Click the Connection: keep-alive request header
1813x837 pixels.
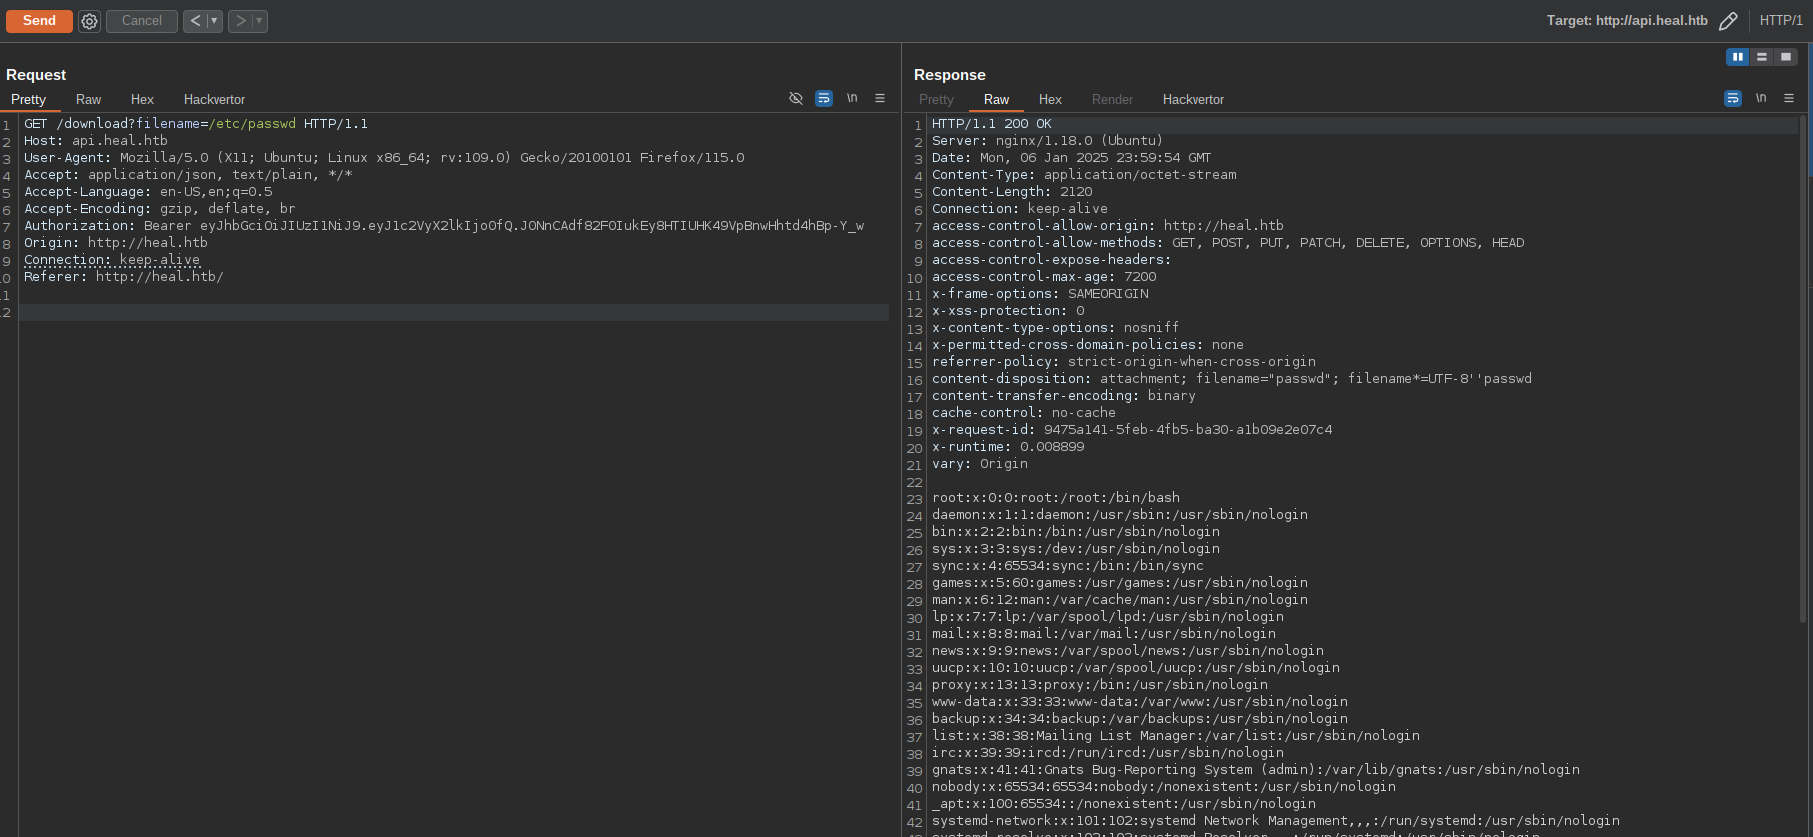(112, 260)
